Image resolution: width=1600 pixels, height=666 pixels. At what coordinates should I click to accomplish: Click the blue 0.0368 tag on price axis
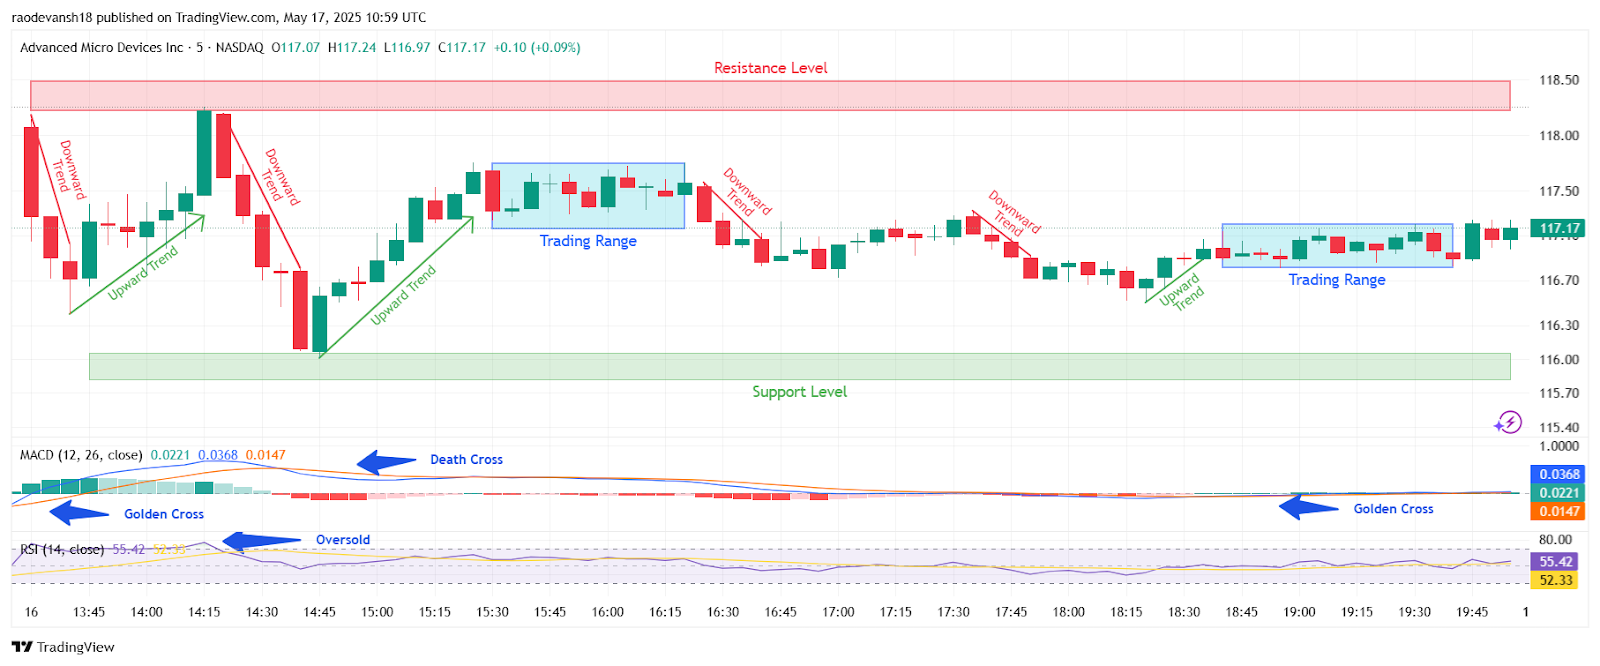1557,474
